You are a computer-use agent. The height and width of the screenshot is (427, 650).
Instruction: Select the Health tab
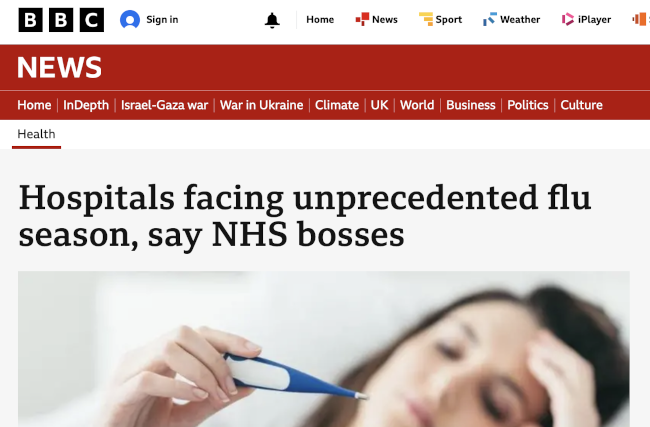pyautogui.click(x=36, y=134)
